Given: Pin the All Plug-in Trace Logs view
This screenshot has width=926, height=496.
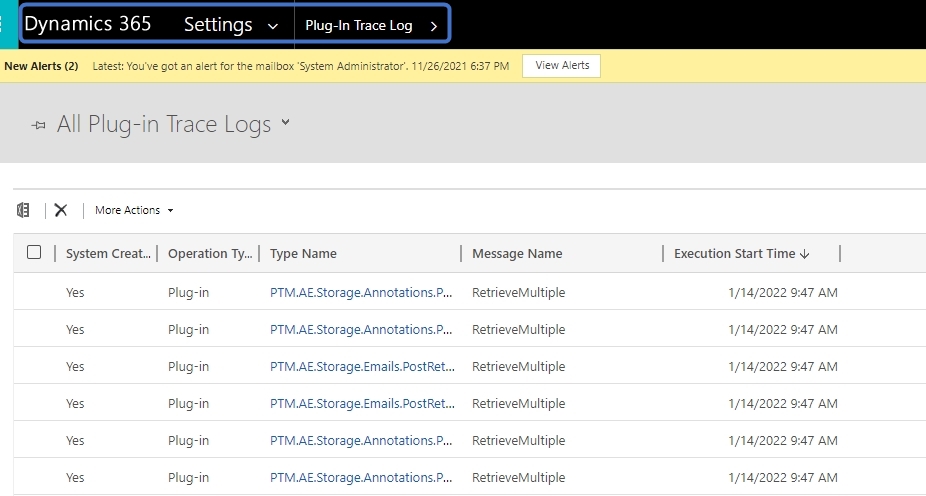Looking at the screenshot, I should pyautogui.click(x=38, y=125).
